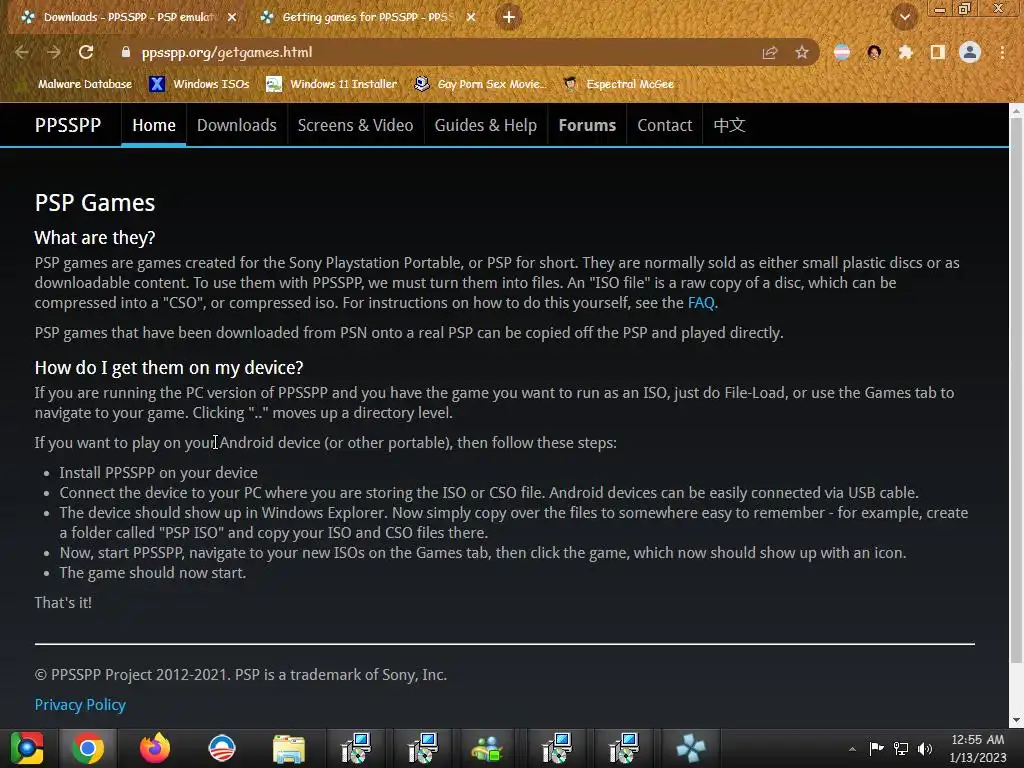Click the flag-colored extension icon
The height and width of the screenshot is (768, 1024).
pyautogui.click(x=842, y=52)
